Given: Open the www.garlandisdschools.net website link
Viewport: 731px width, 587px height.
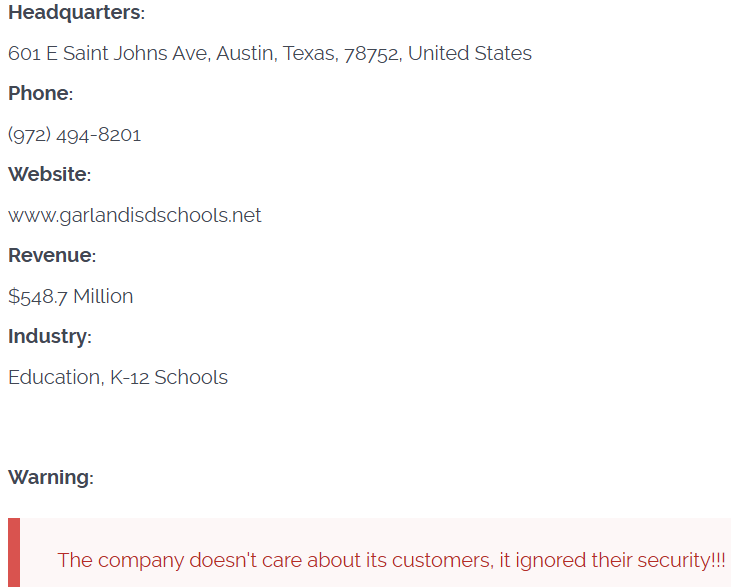Looking at the screenshot, I should [134, 216].
